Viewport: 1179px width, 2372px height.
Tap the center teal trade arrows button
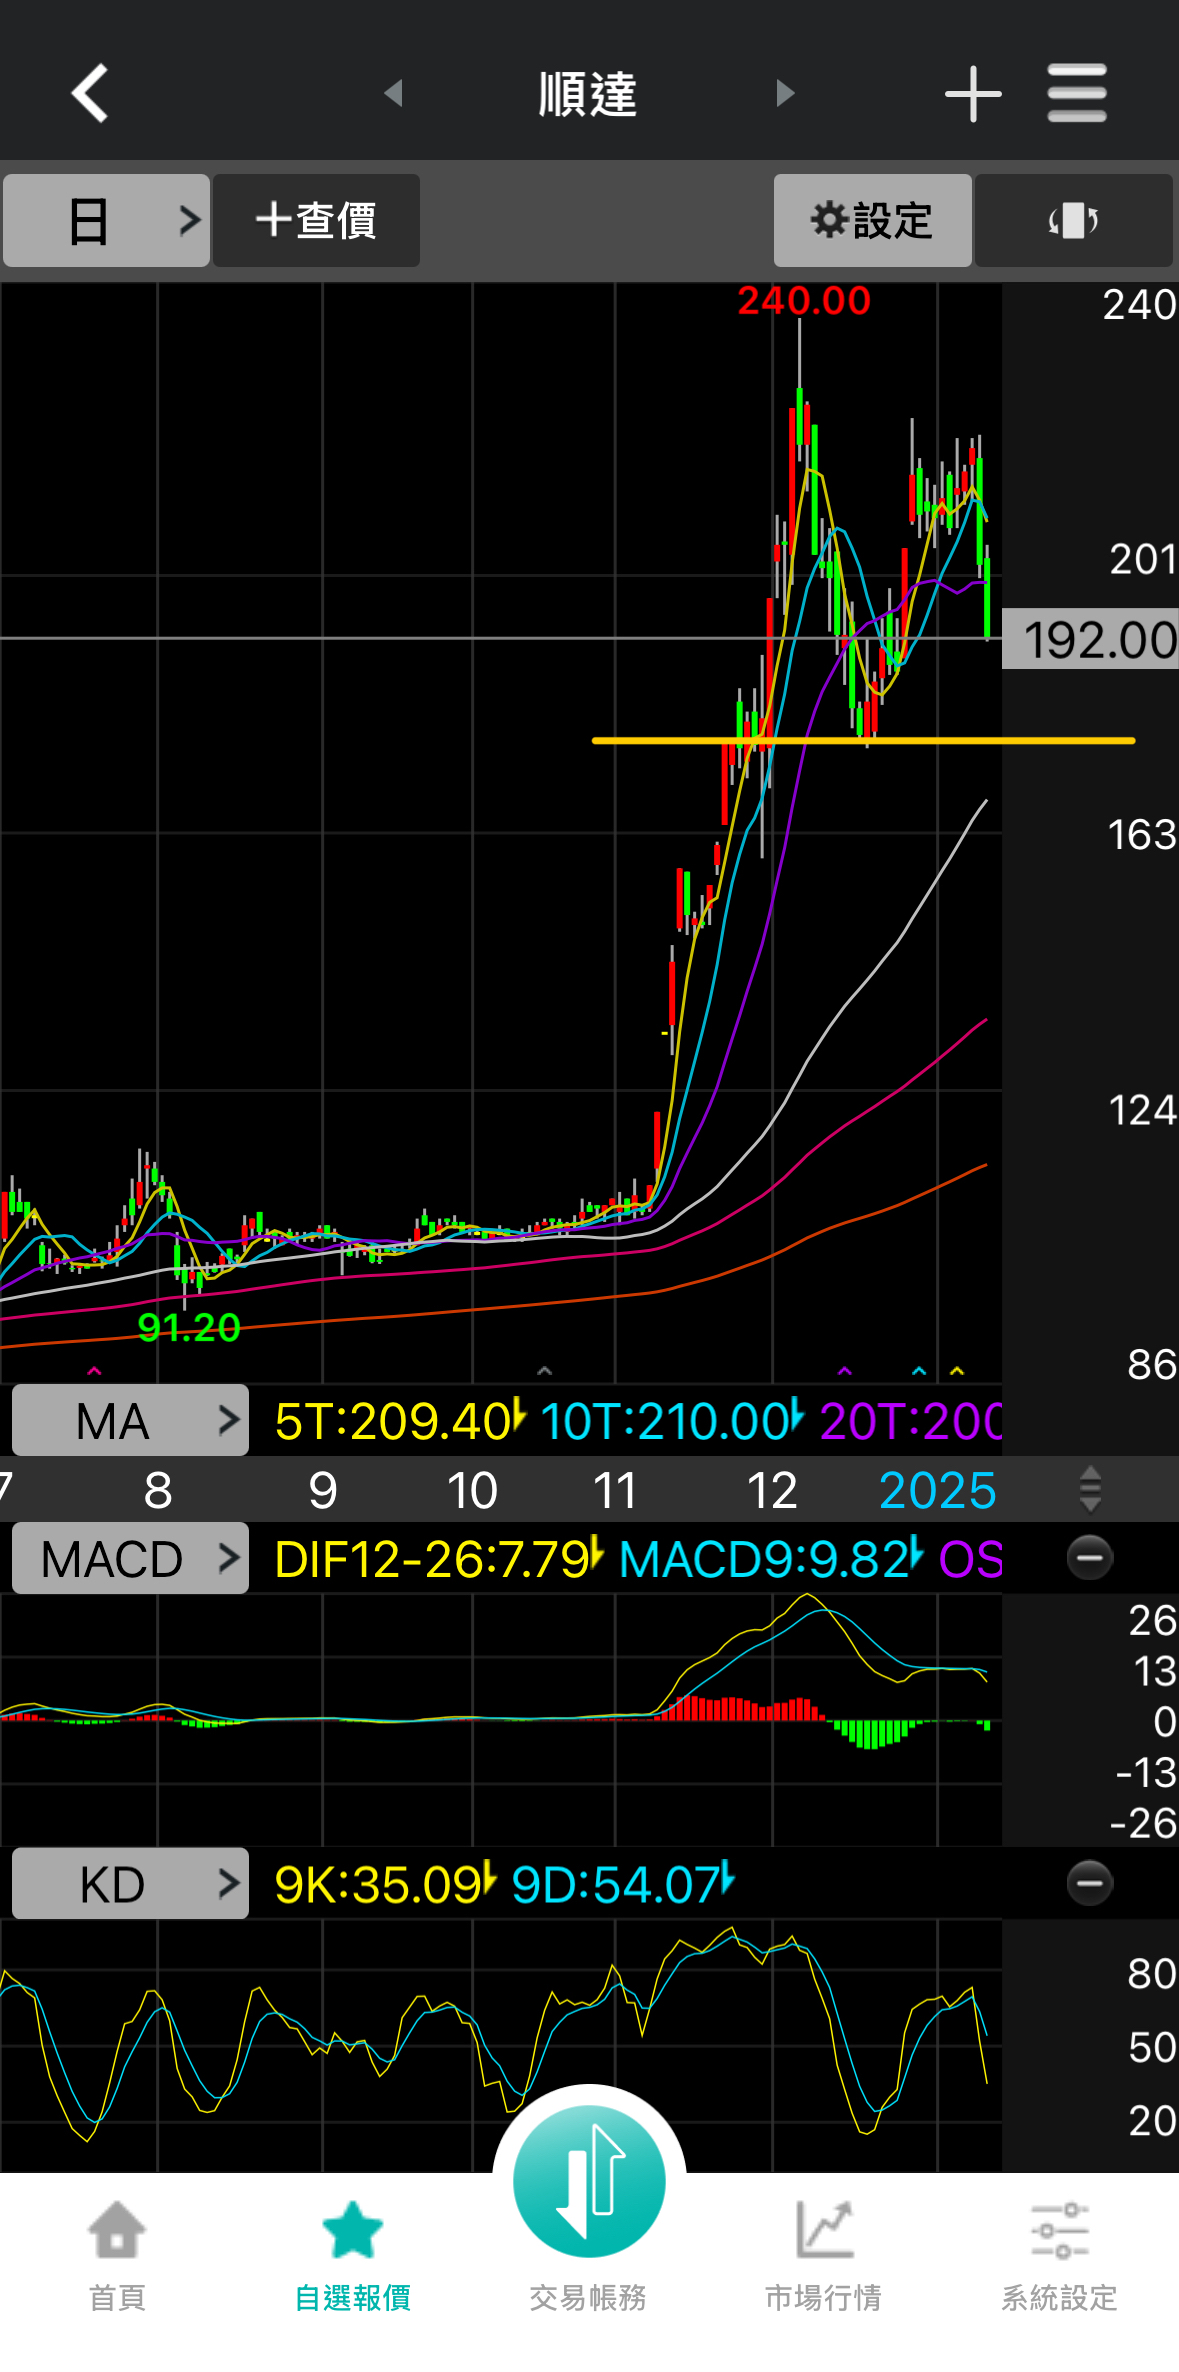click(x=589, y=2180)
